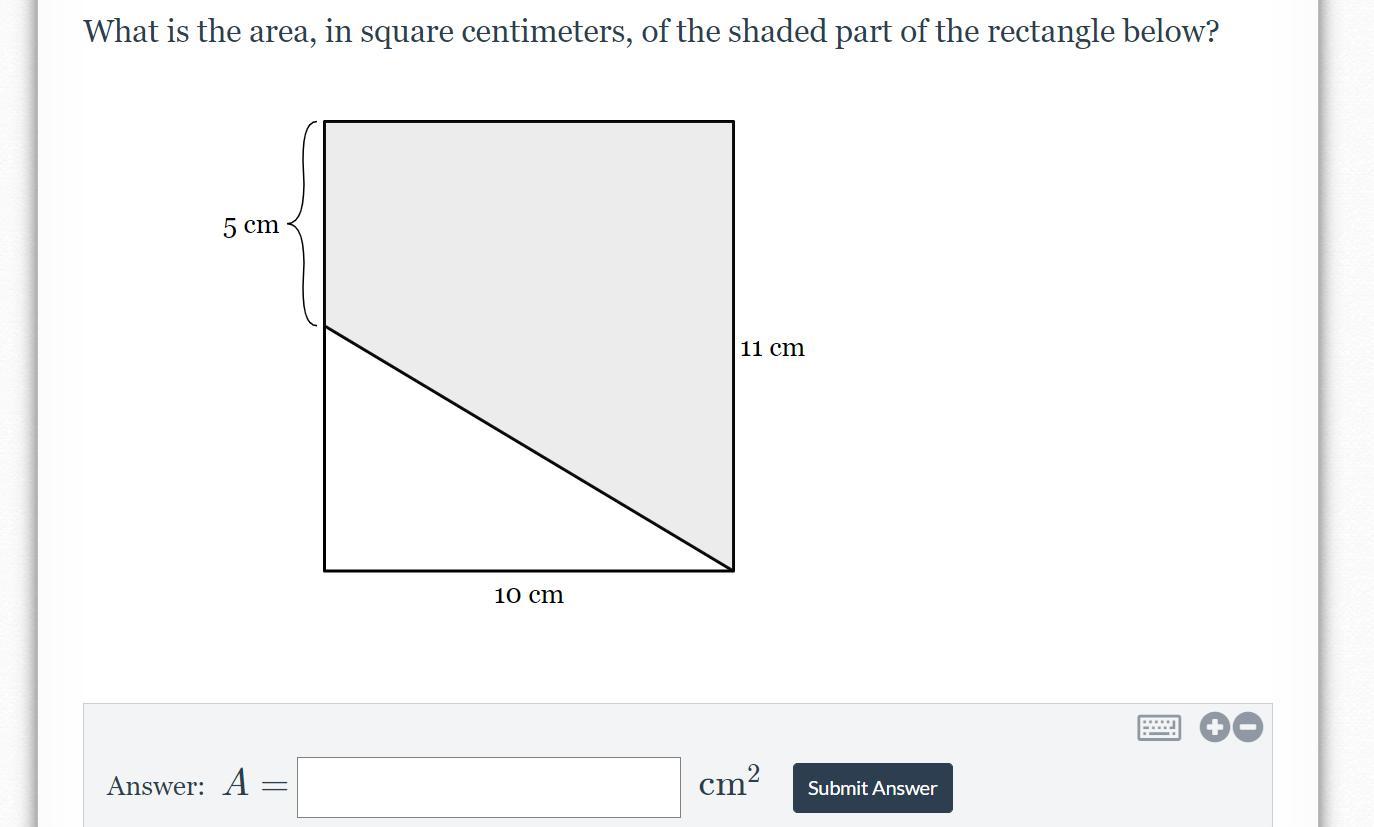Click the "11 cm" side label

tap(772, 348)
